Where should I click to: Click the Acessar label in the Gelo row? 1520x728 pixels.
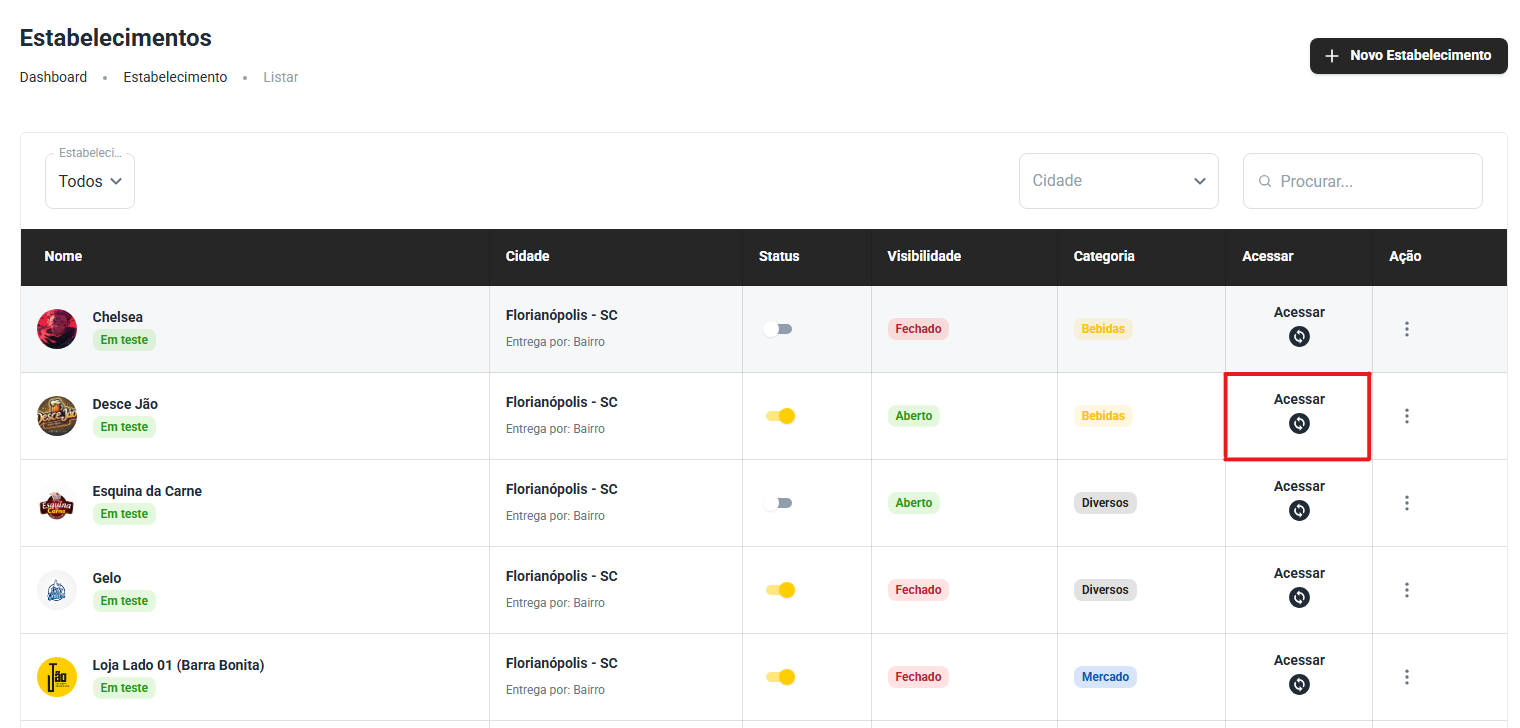point(1299,573)
